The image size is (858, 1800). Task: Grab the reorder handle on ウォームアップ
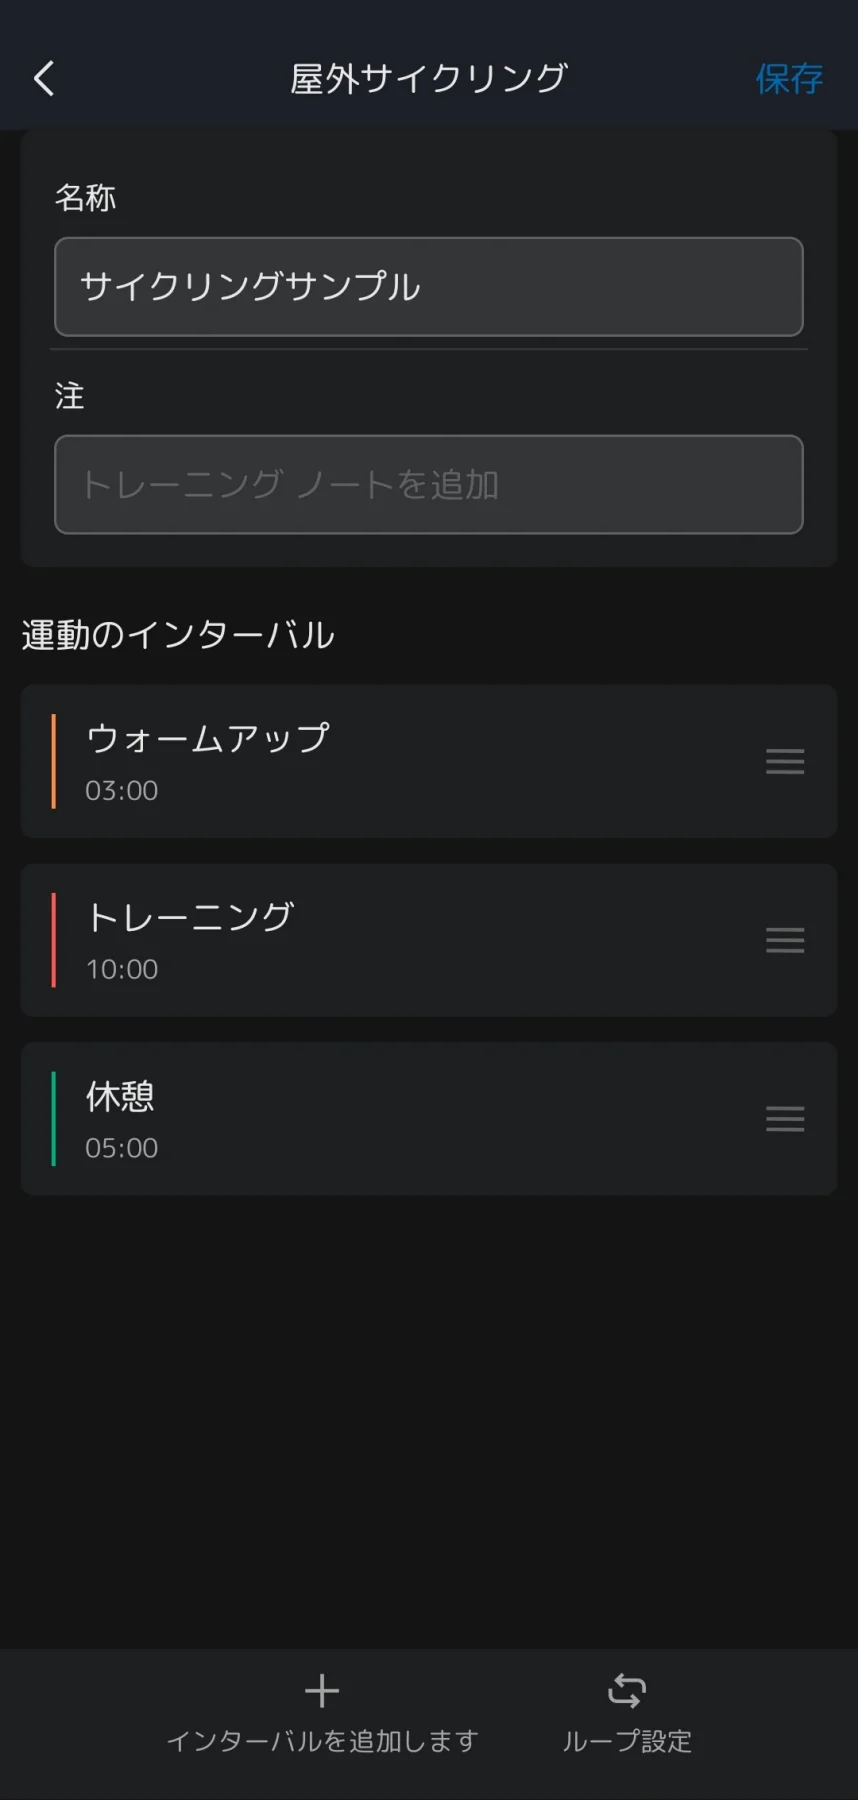(x=785, y=762)
